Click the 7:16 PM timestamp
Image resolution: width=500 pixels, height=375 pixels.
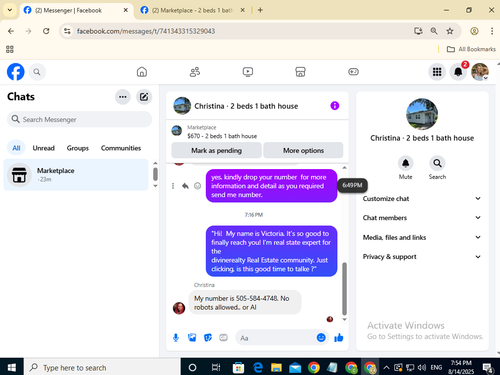(x=254, y=215)
